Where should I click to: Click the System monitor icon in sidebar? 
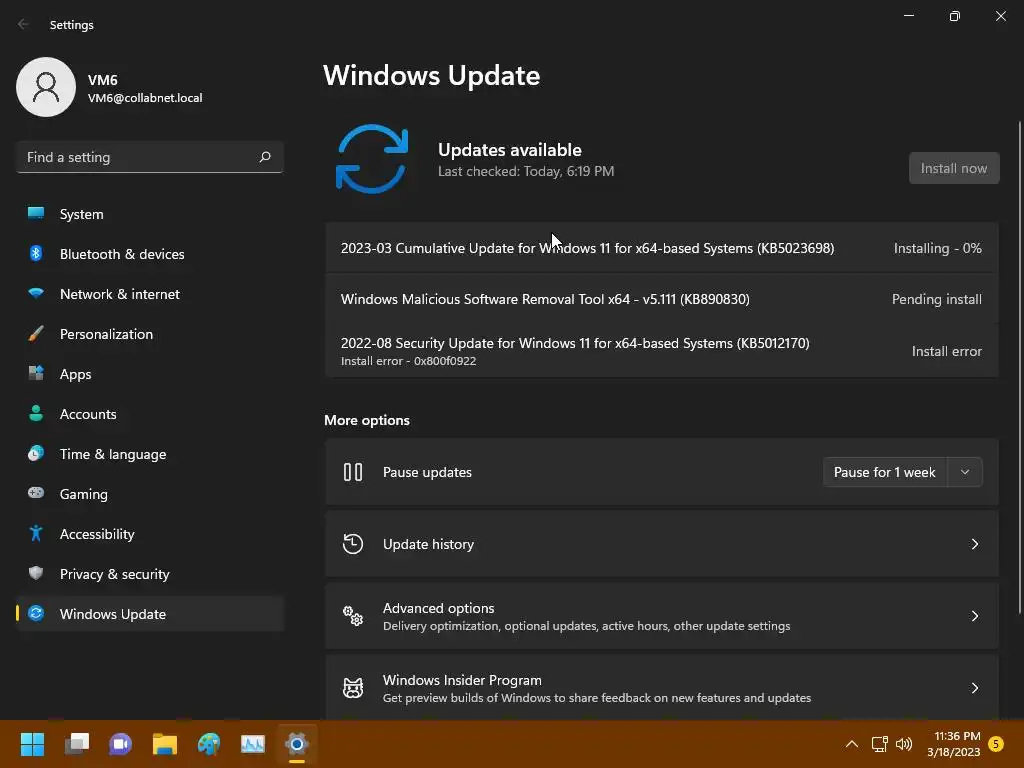[36, 214]
